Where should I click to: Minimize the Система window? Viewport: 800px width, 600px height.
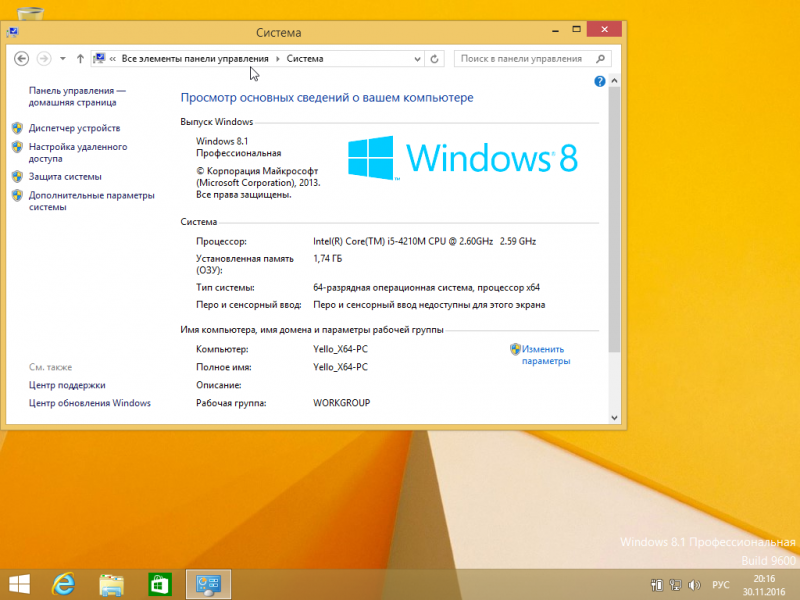tap(555, 30)
